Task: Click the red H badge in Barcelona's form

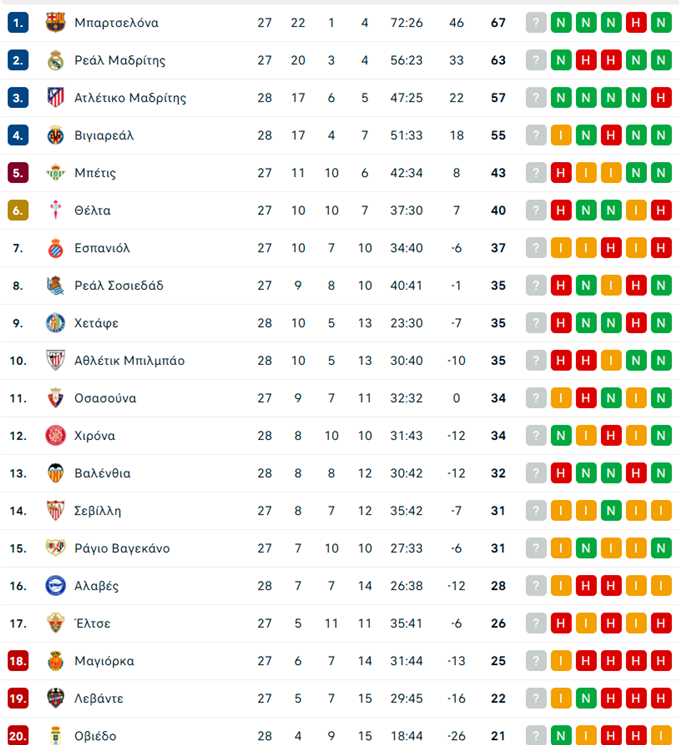Action: pos(635,23)
